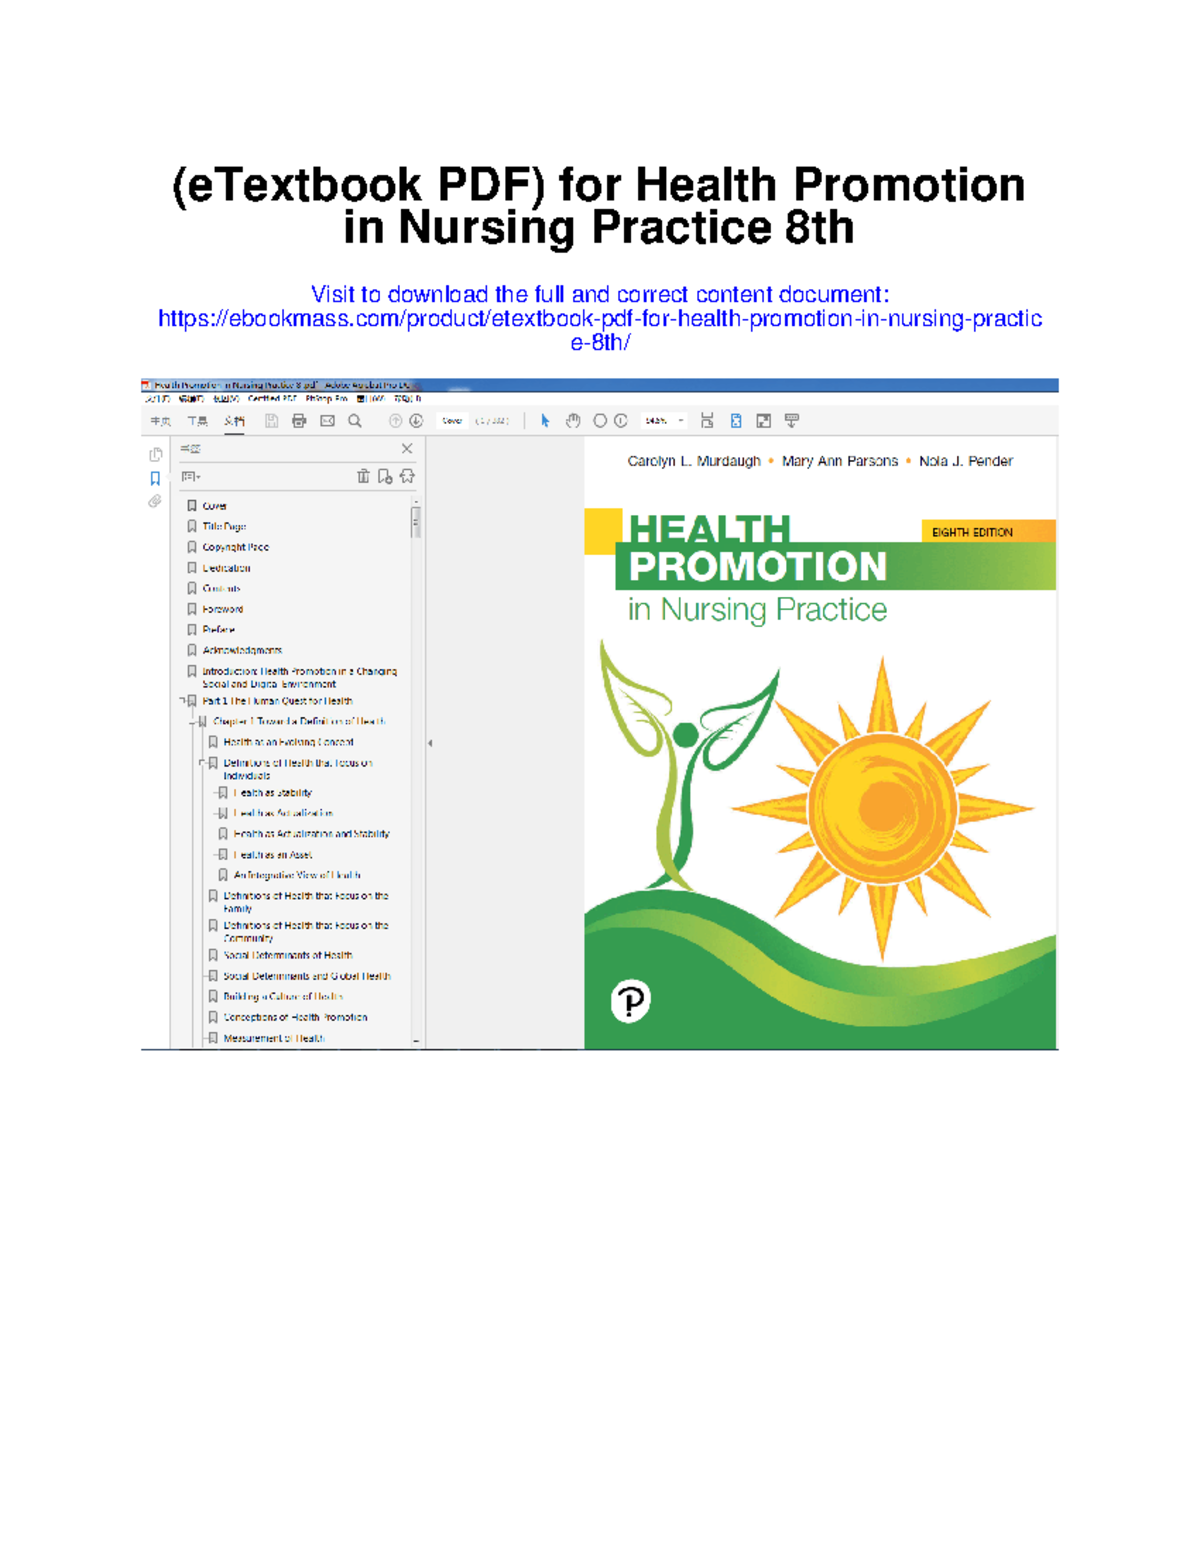1200x1553 pixels.
Task: Collapse navigation pane with side arrow
Action: [430, 743]
